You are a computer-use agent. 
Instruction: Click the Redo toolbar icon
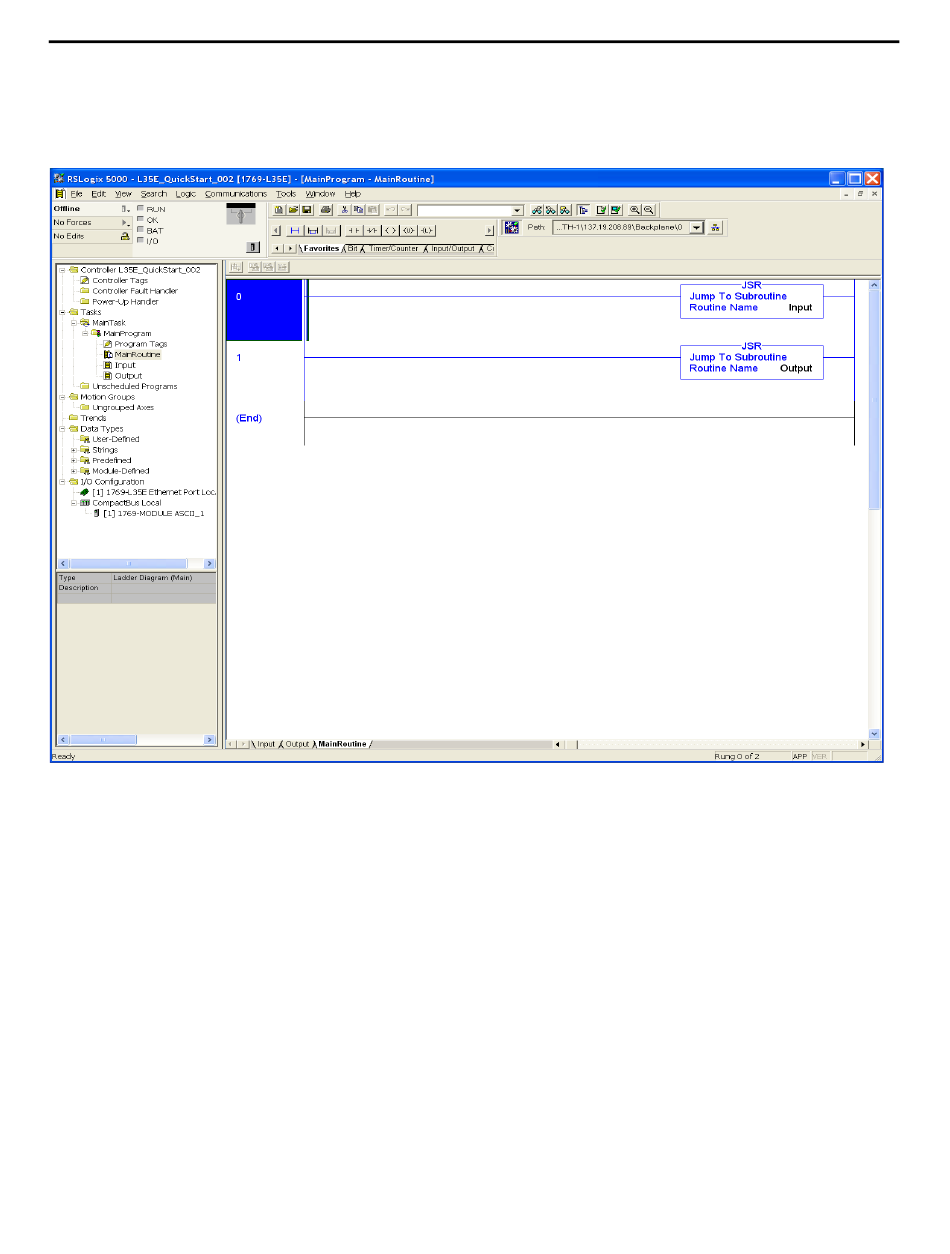[x=405, y=210]
